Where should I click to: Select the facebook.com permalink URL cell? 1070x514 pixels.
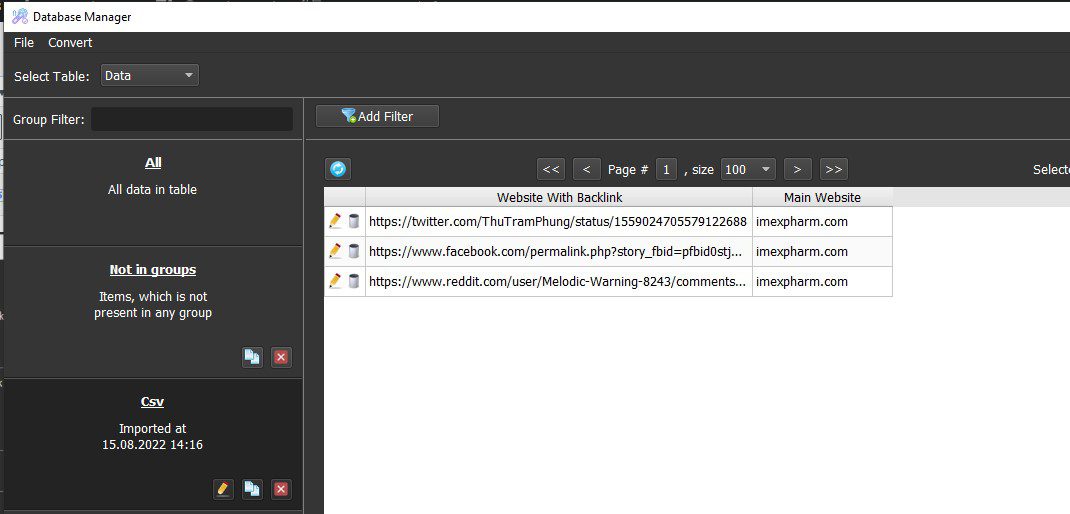point(559,251)
